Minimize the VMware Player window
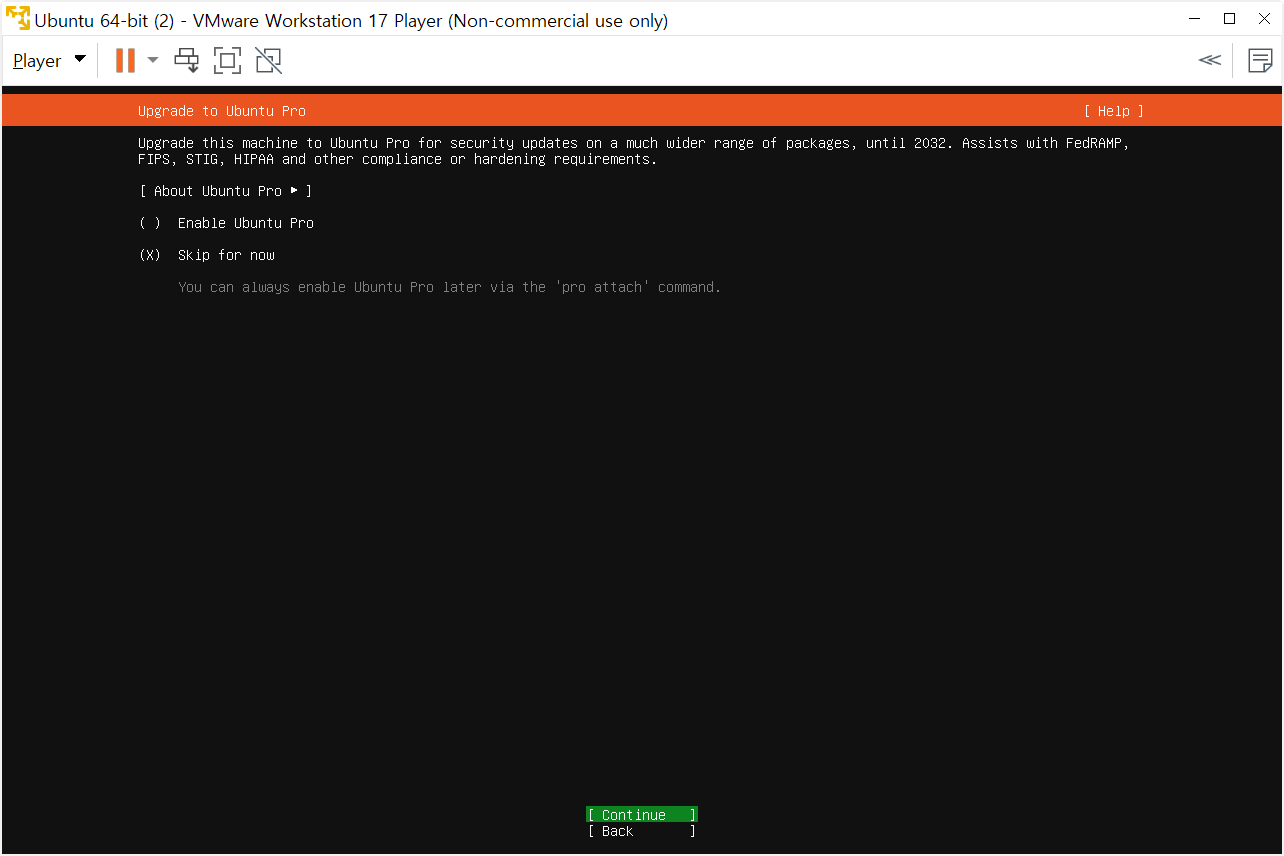Viewport: 1284px width, 856px height. pyautogui.click(x=1195, y=18)
